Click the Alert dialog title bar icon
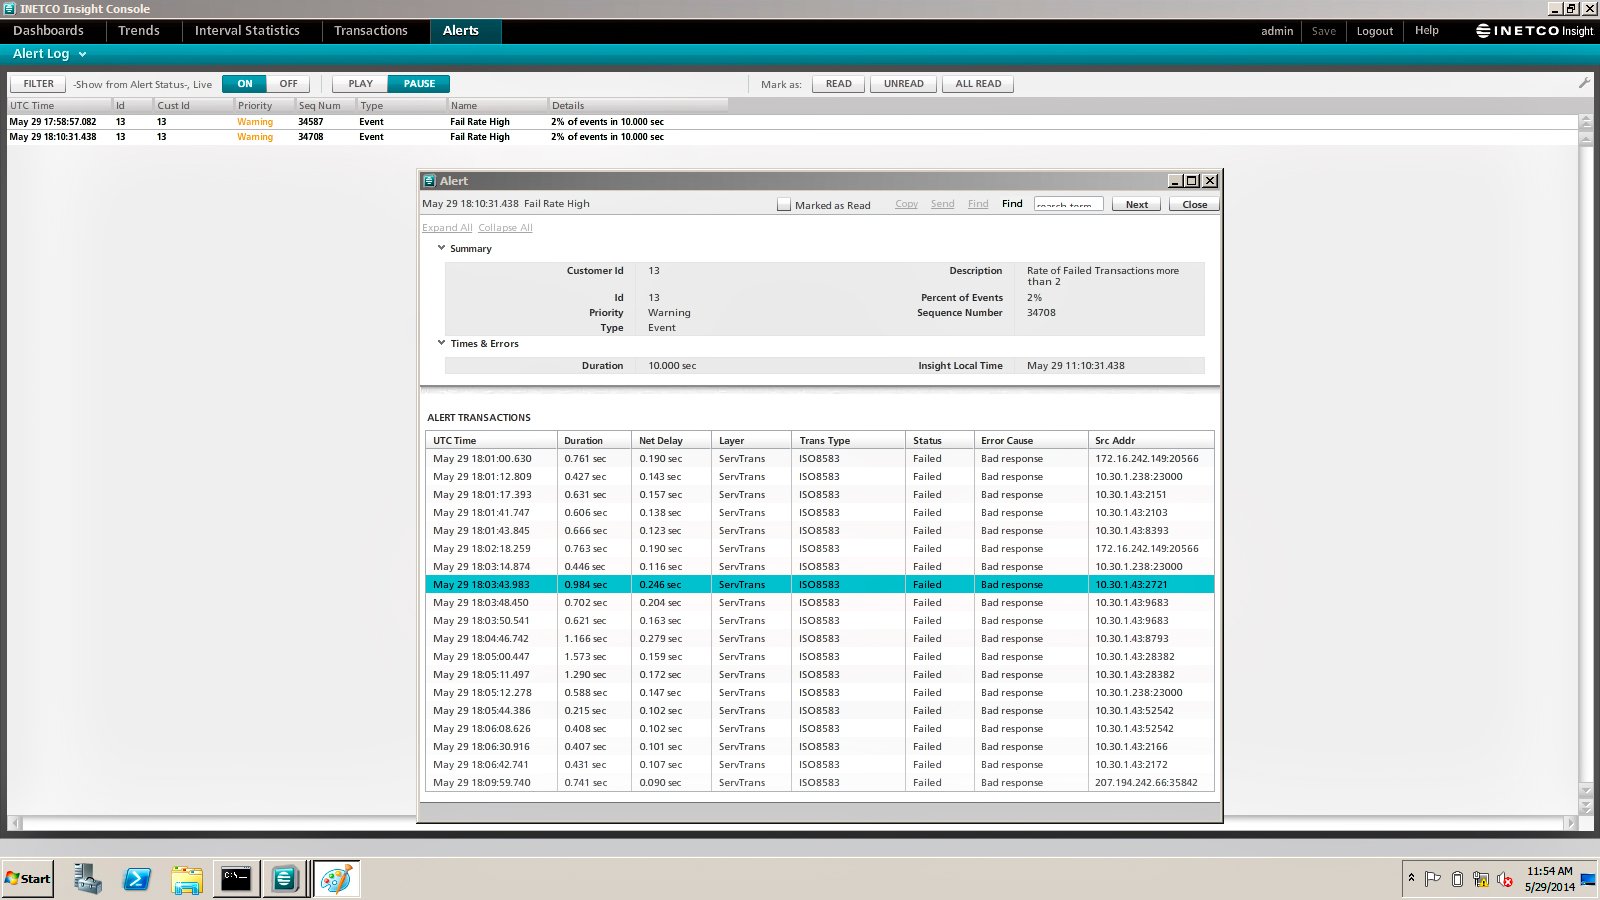 (429, 181)
